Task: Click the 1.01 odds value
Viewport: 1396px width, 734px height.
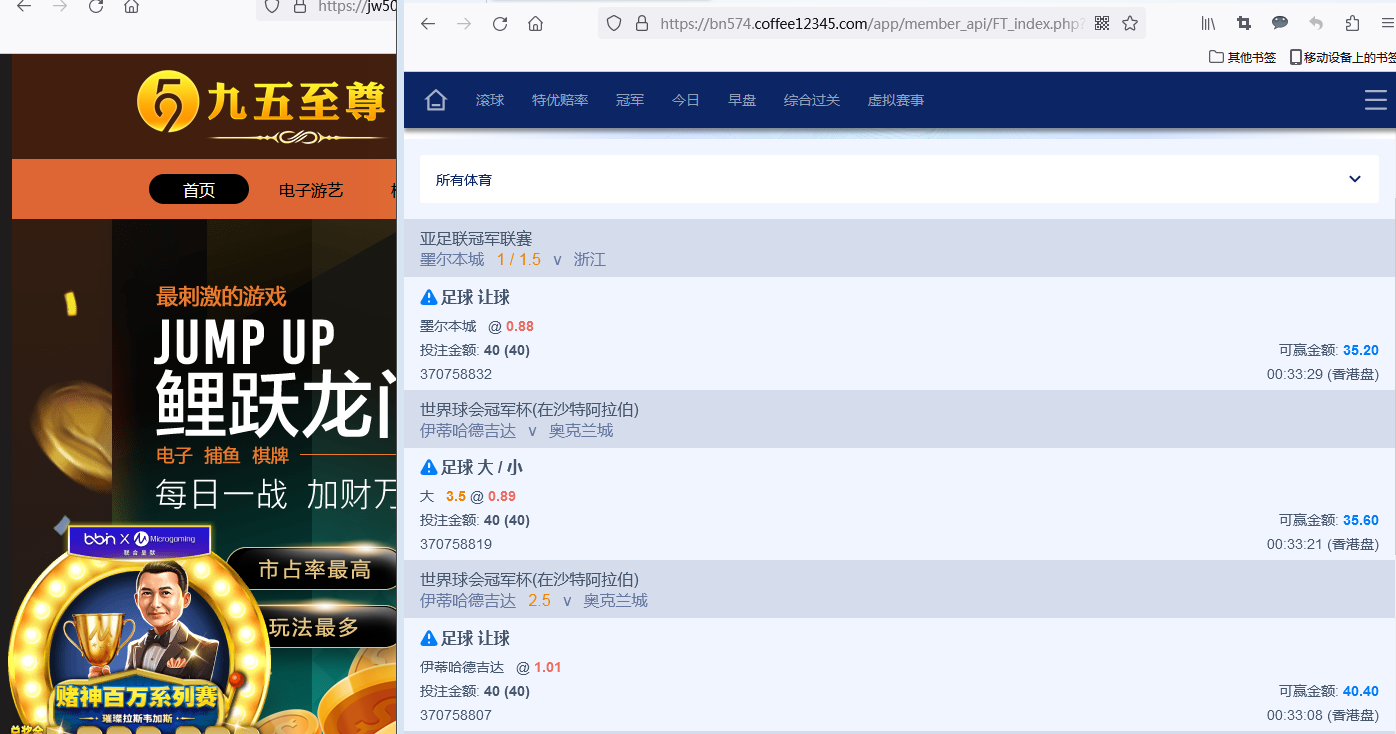Action: [548, 667]
